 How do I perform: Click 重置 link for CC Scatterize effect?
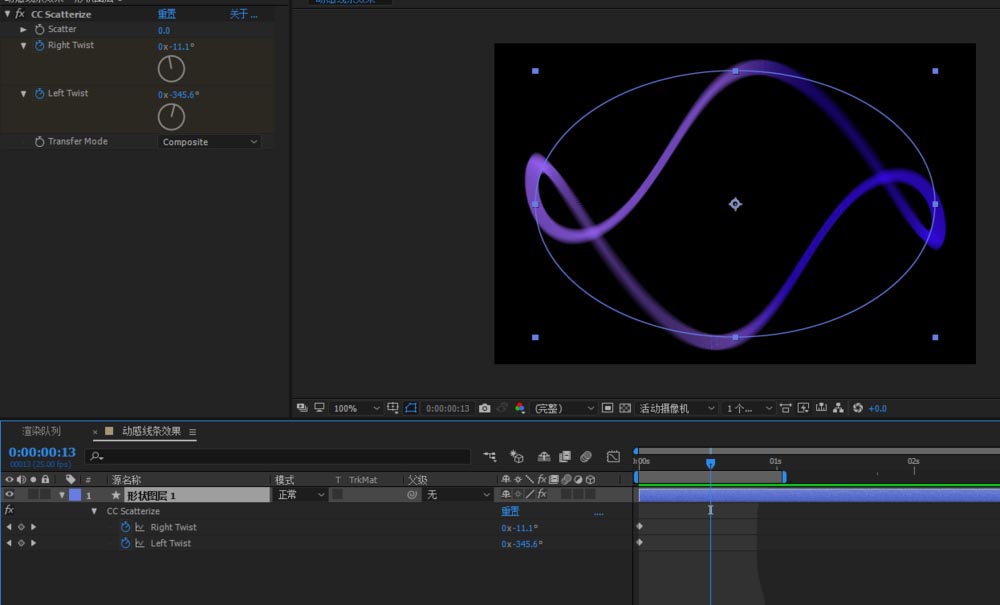click(168, 14)
